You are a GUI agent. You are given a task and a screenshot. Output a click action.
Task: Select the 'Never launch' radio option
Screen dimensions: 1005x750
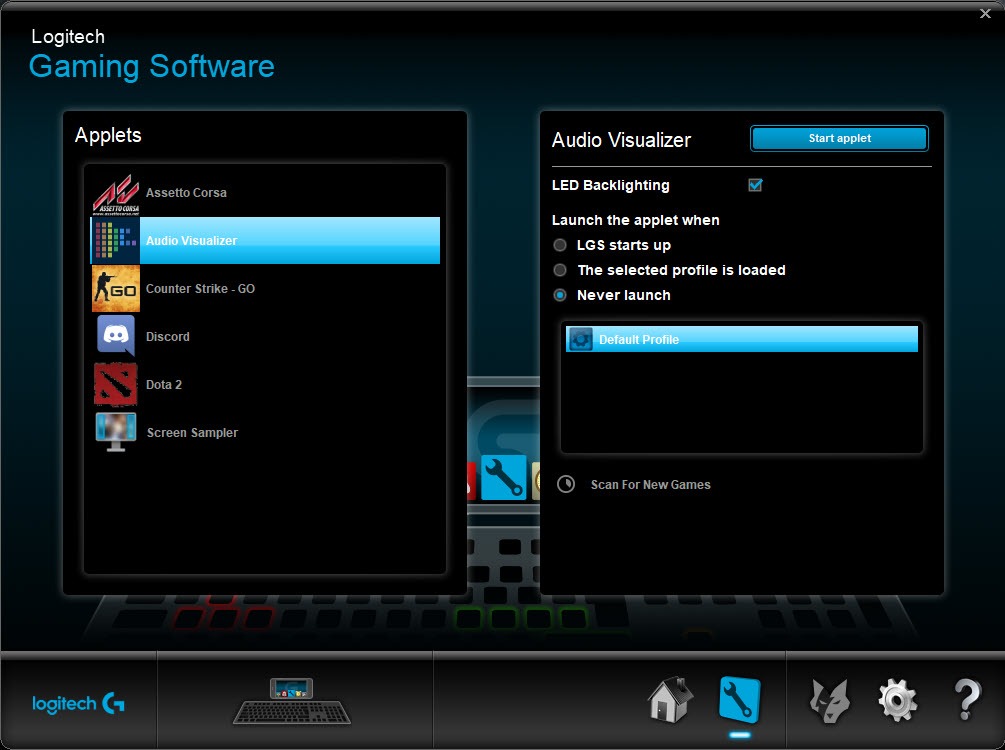click(x=560, y=295)
